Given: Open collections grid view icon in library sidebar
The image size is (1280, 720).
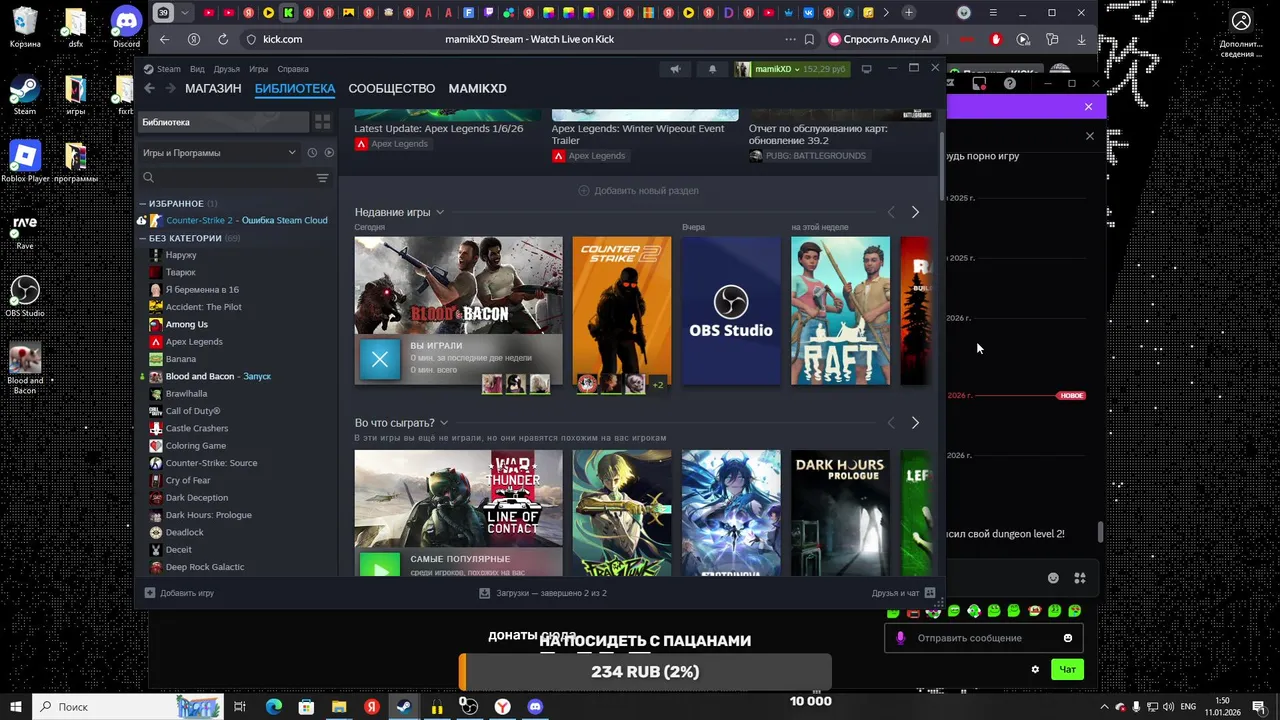Looking at the screenshot, I should coord(322,122).
